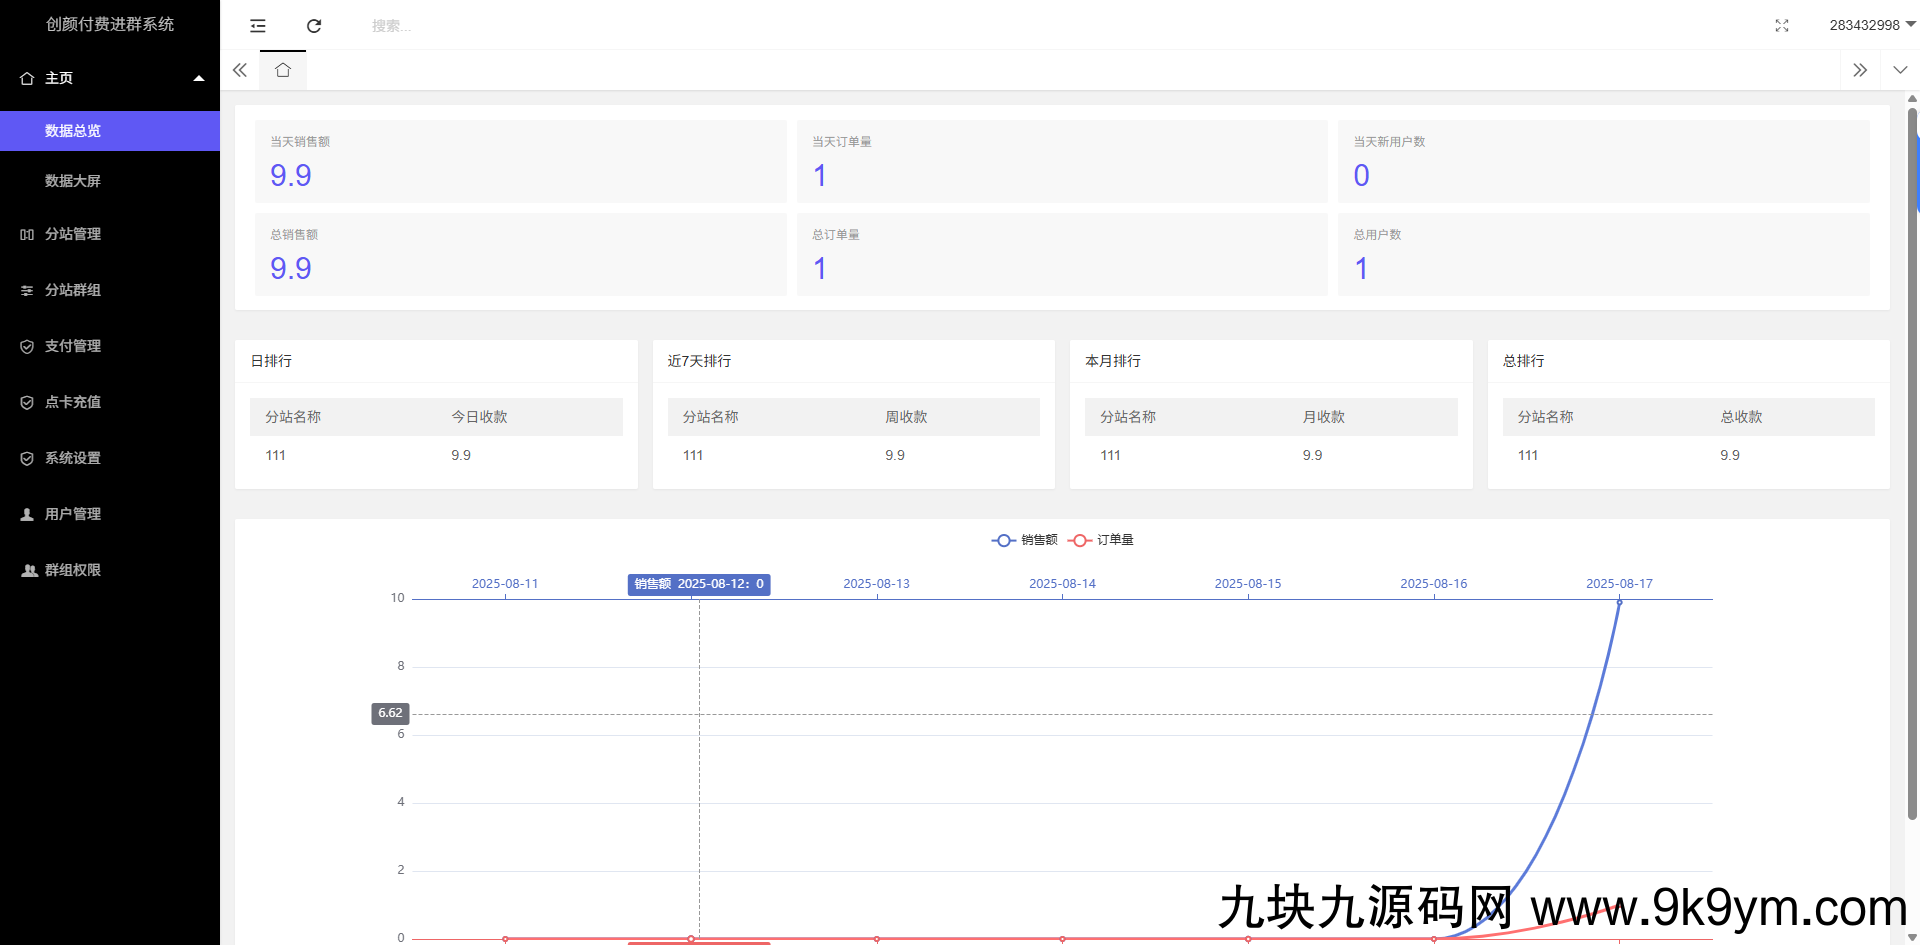Click the hamburger menu collapse icon

tap(257, 26)
